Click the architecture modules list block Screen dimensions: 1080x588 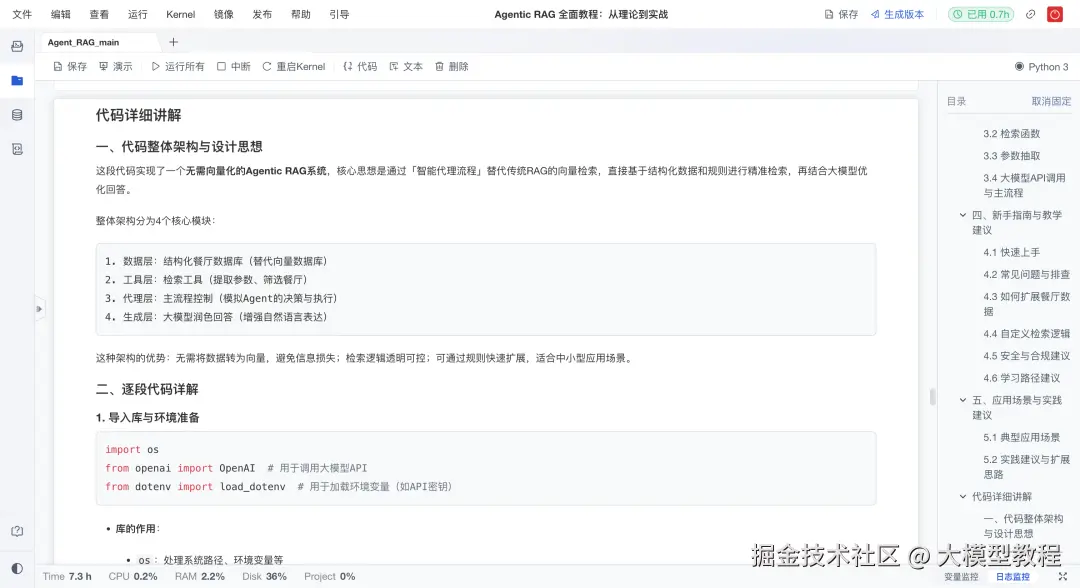click(486, 289)
